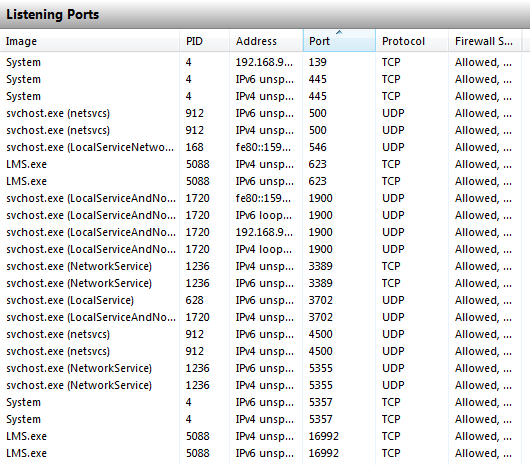Click PID 628 cell
This screenshot has width=530, height=465.
point(194,300)
